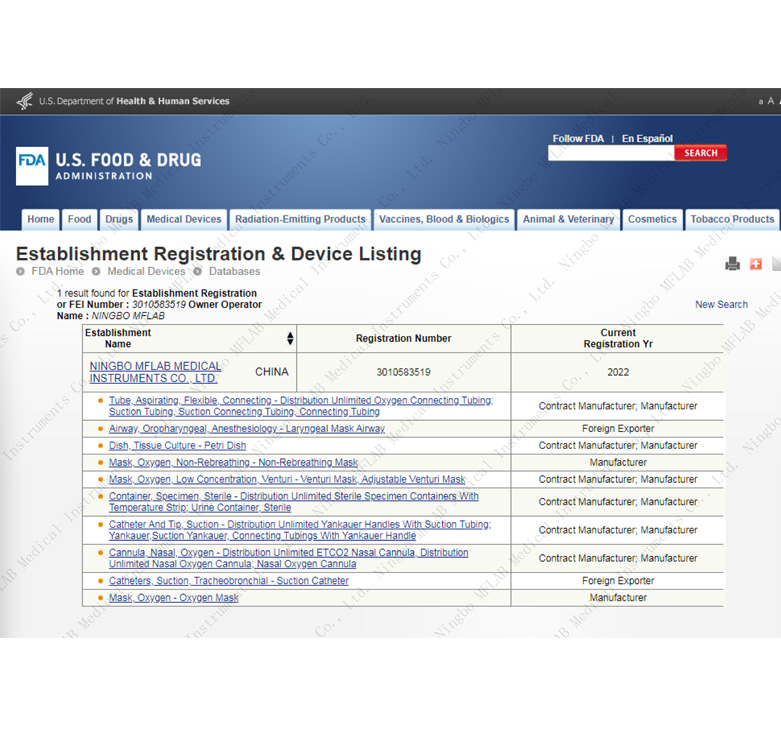Click into the FDA search field
Screen dimensions: 781x733
click(611, 153)
